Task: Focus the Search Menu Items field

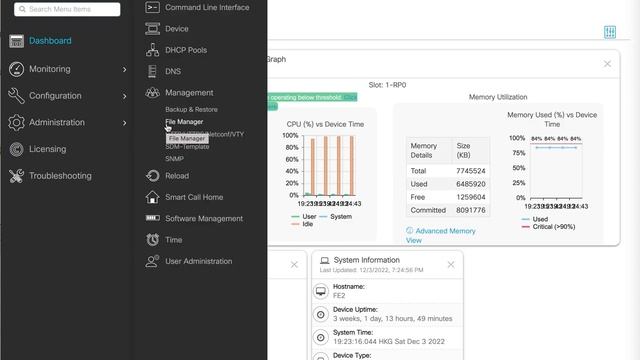Action: click(67, 9)
